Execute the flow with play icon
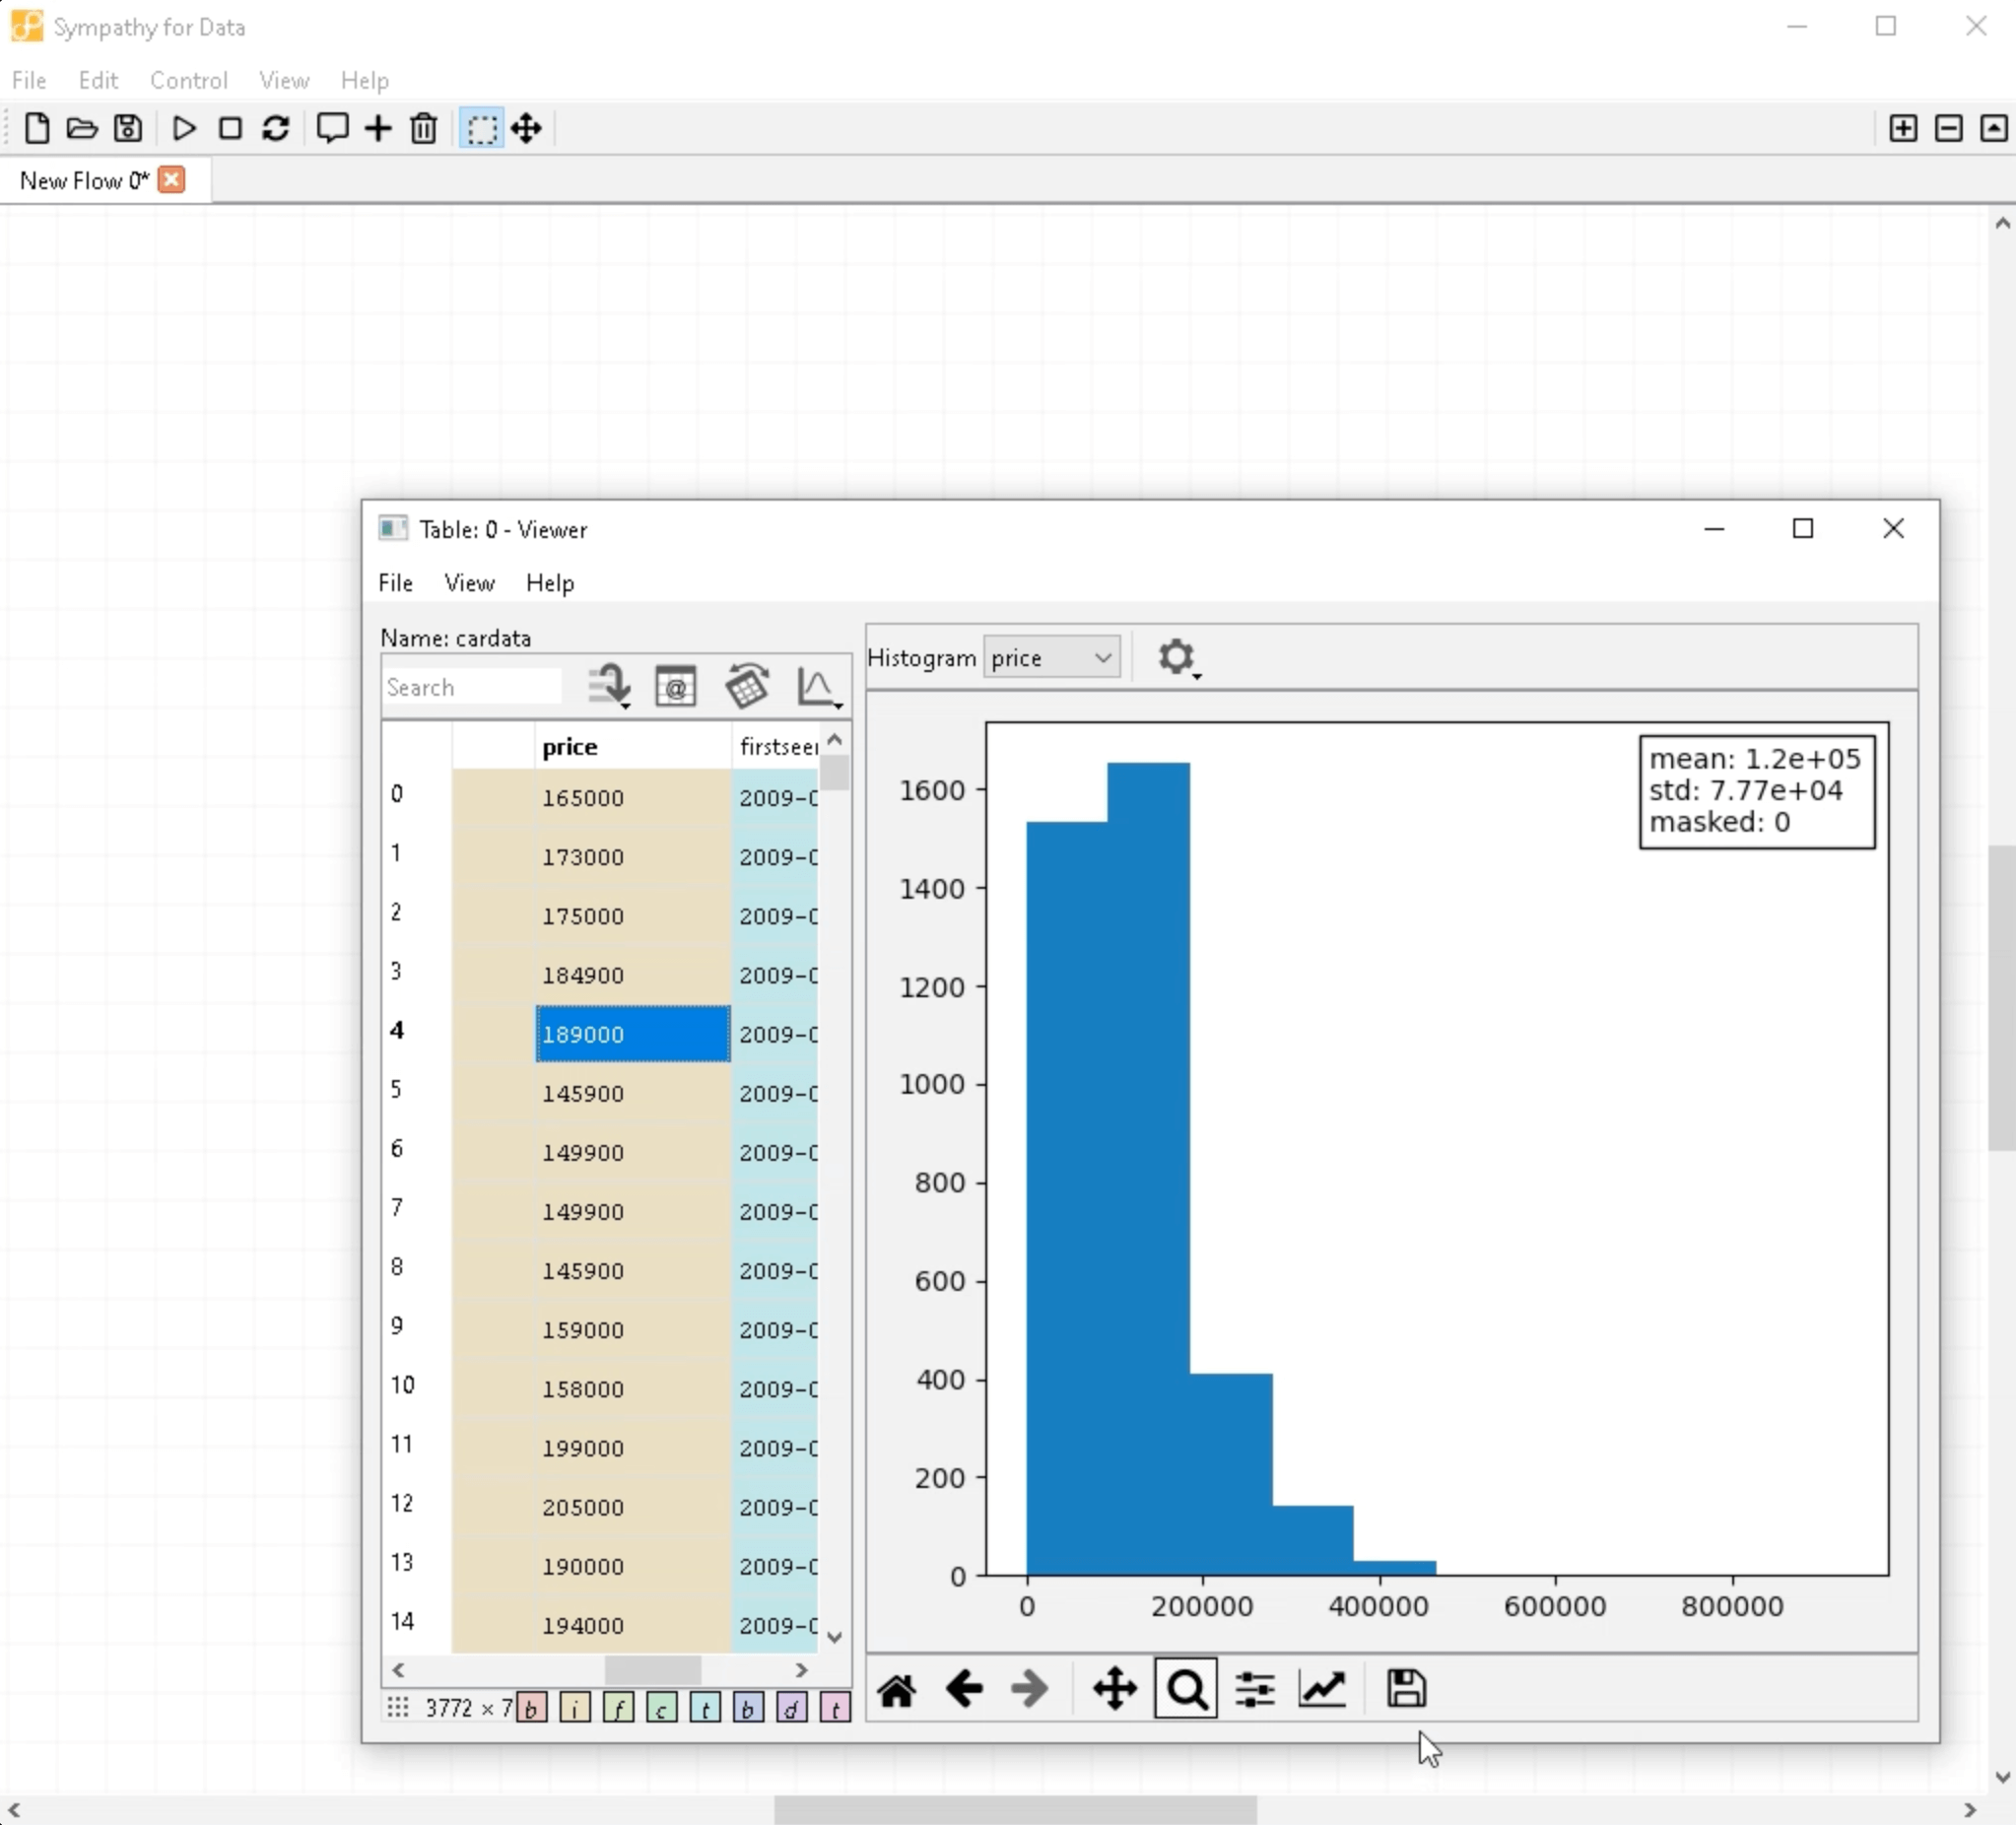 pos(184,128)
